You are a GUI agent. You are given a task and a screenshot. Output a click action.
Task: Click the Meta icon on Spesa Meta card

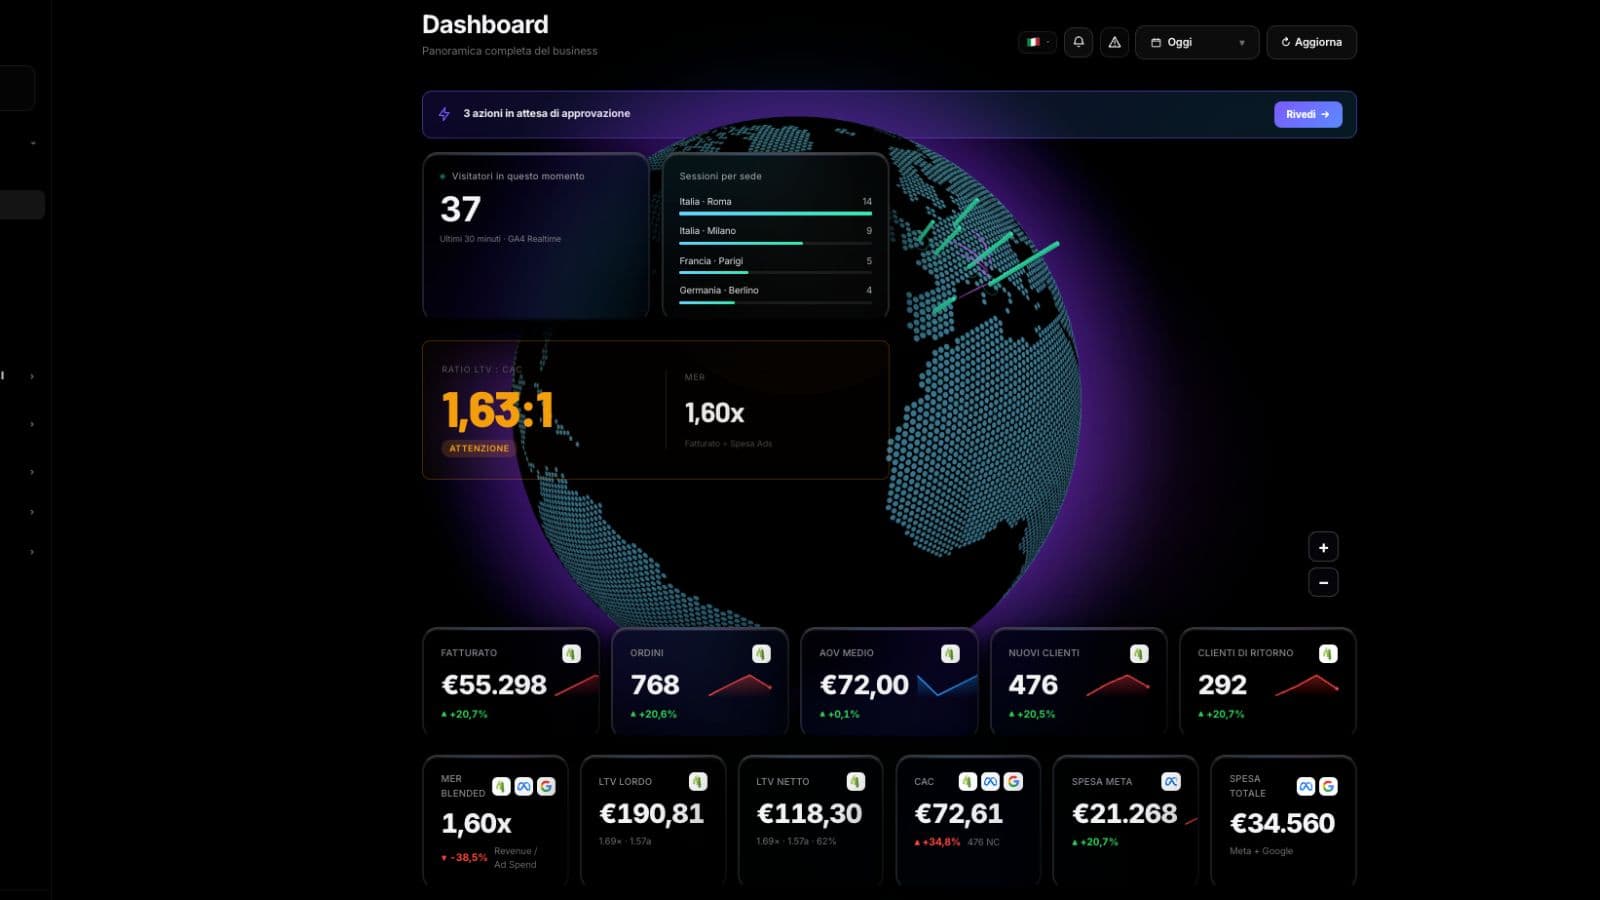pyautogui.click(x=1171, y=781)
